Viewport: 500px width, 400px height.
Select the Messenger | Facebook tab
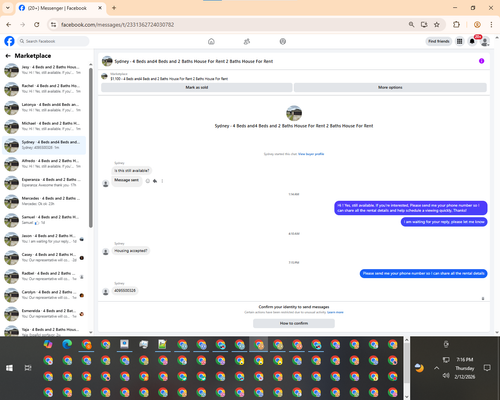(x=57, y=8)
